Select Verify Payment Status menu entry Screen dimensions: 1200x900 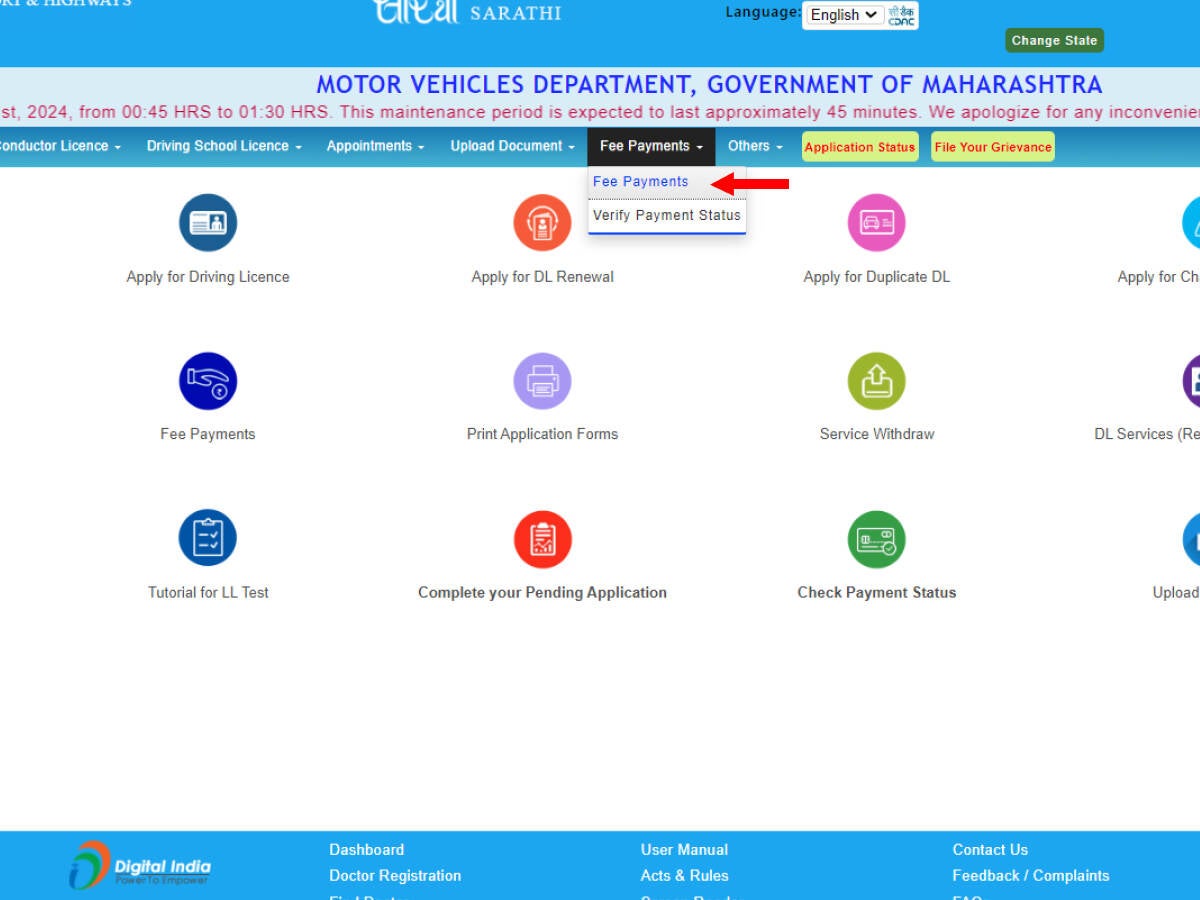[x=666, y=215]
